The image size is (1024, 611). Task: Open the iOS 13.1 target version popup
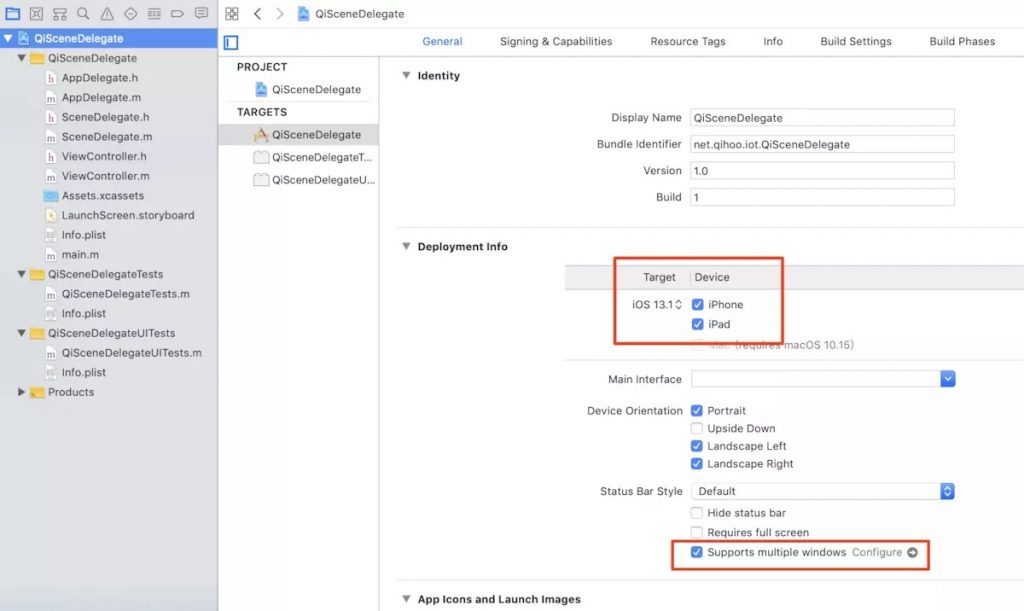coord(657,304)
